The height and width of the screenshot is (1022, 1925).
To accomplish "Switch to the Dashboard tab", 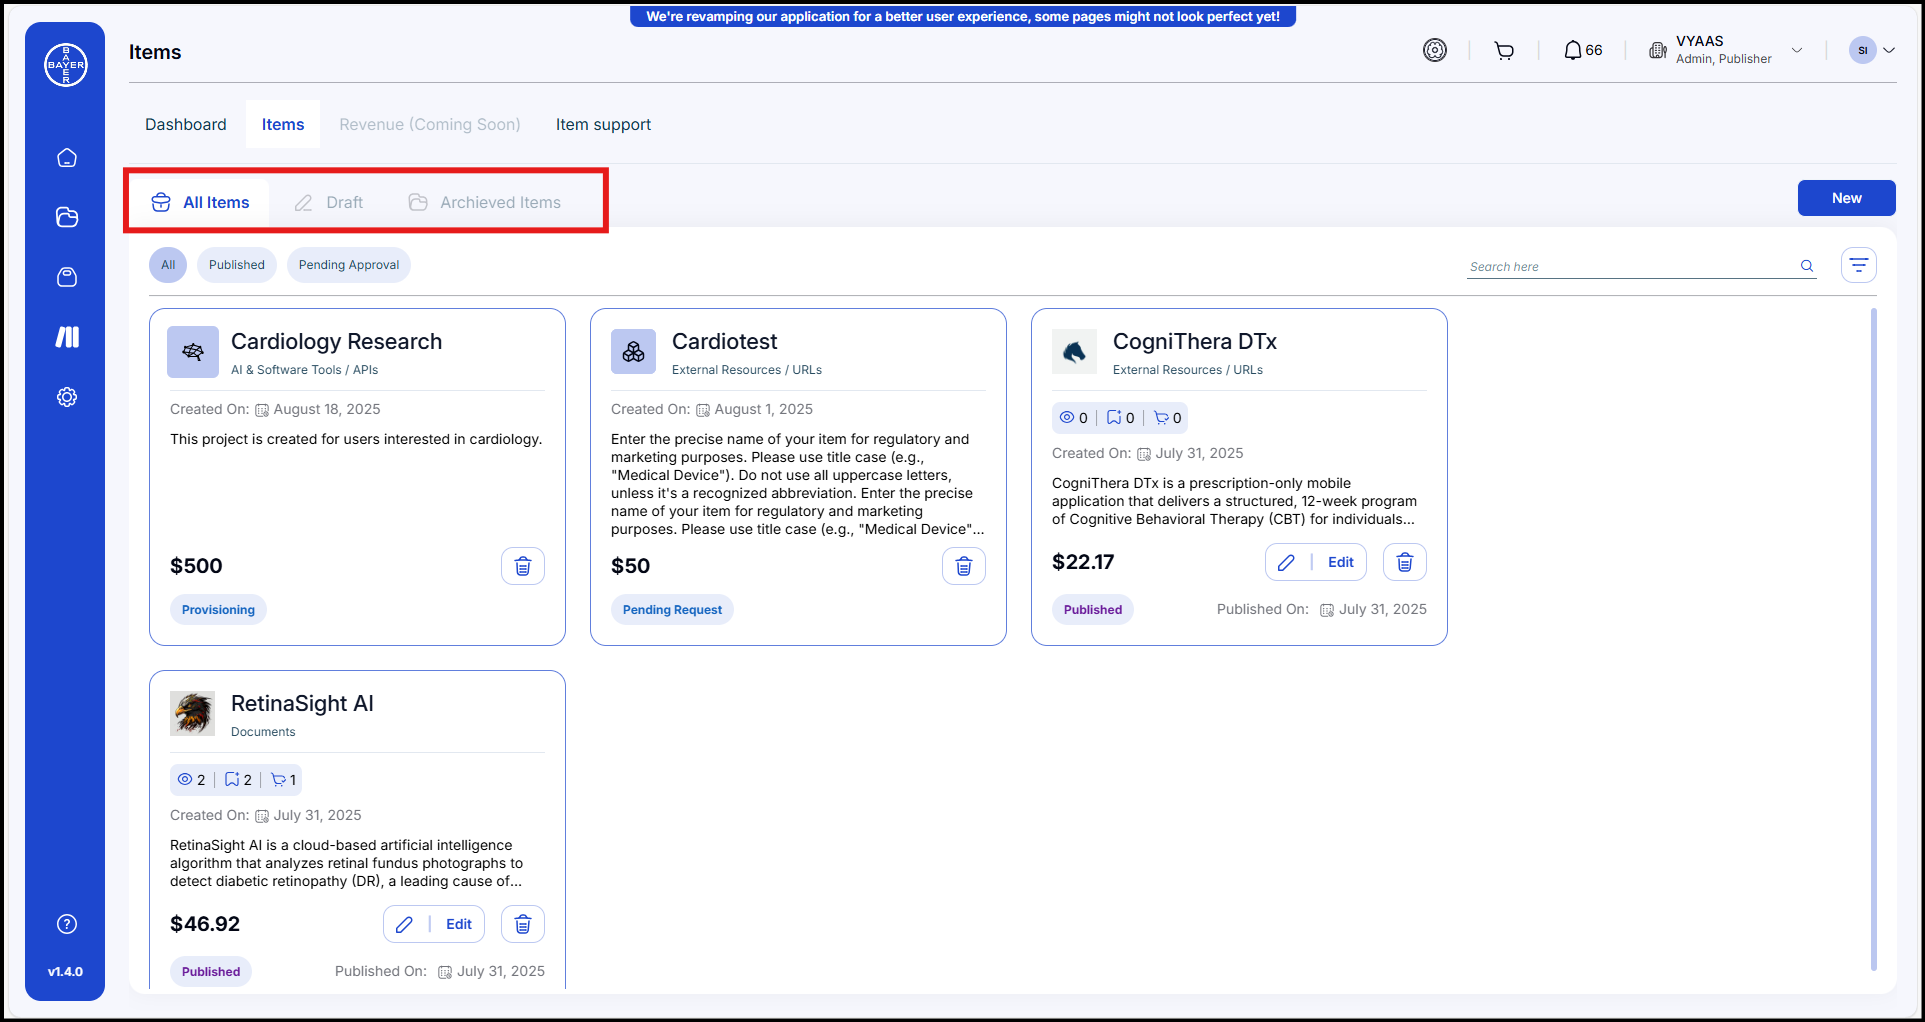I will pyautogui.click(x=186, y=124).
